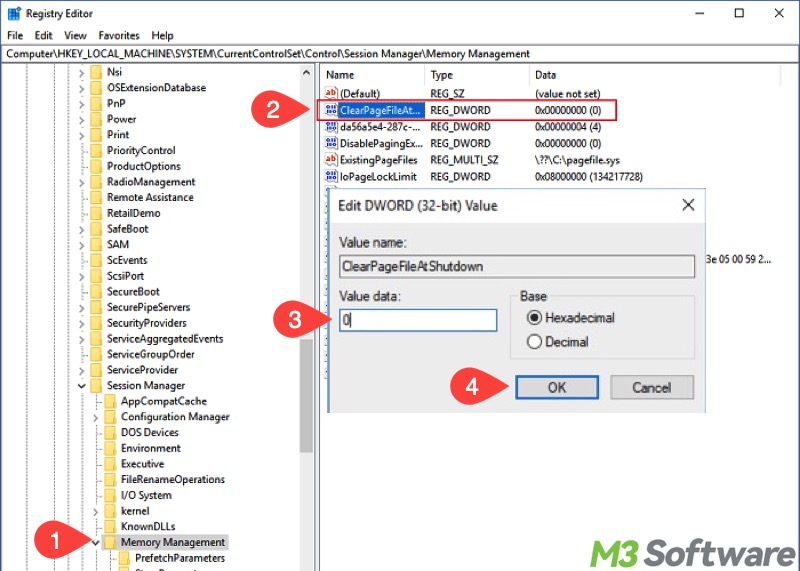Click the ExistingPageFiles multi-string value icon

[x=332, y=160]
